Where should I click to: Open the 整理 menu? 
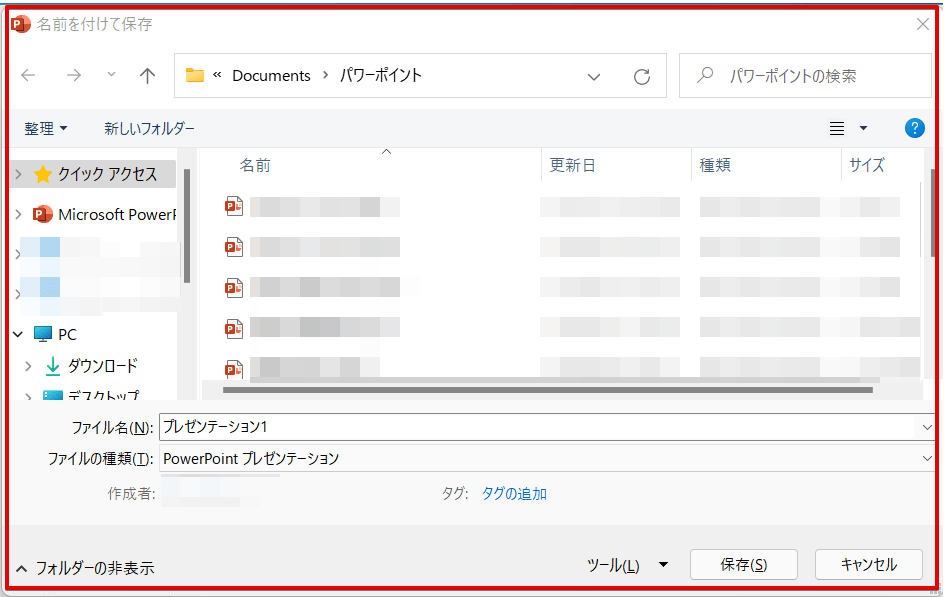[x=46, y=128]
